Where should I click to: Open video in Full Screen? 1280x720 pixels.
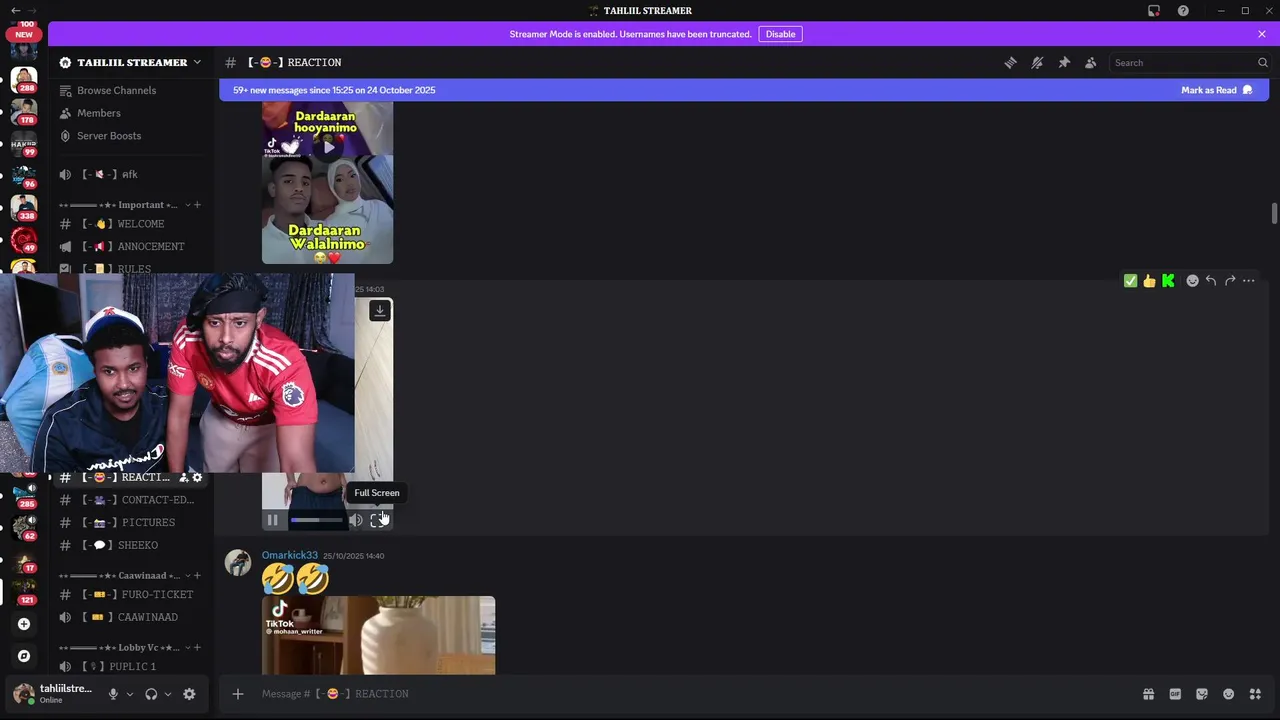point(377,520)
